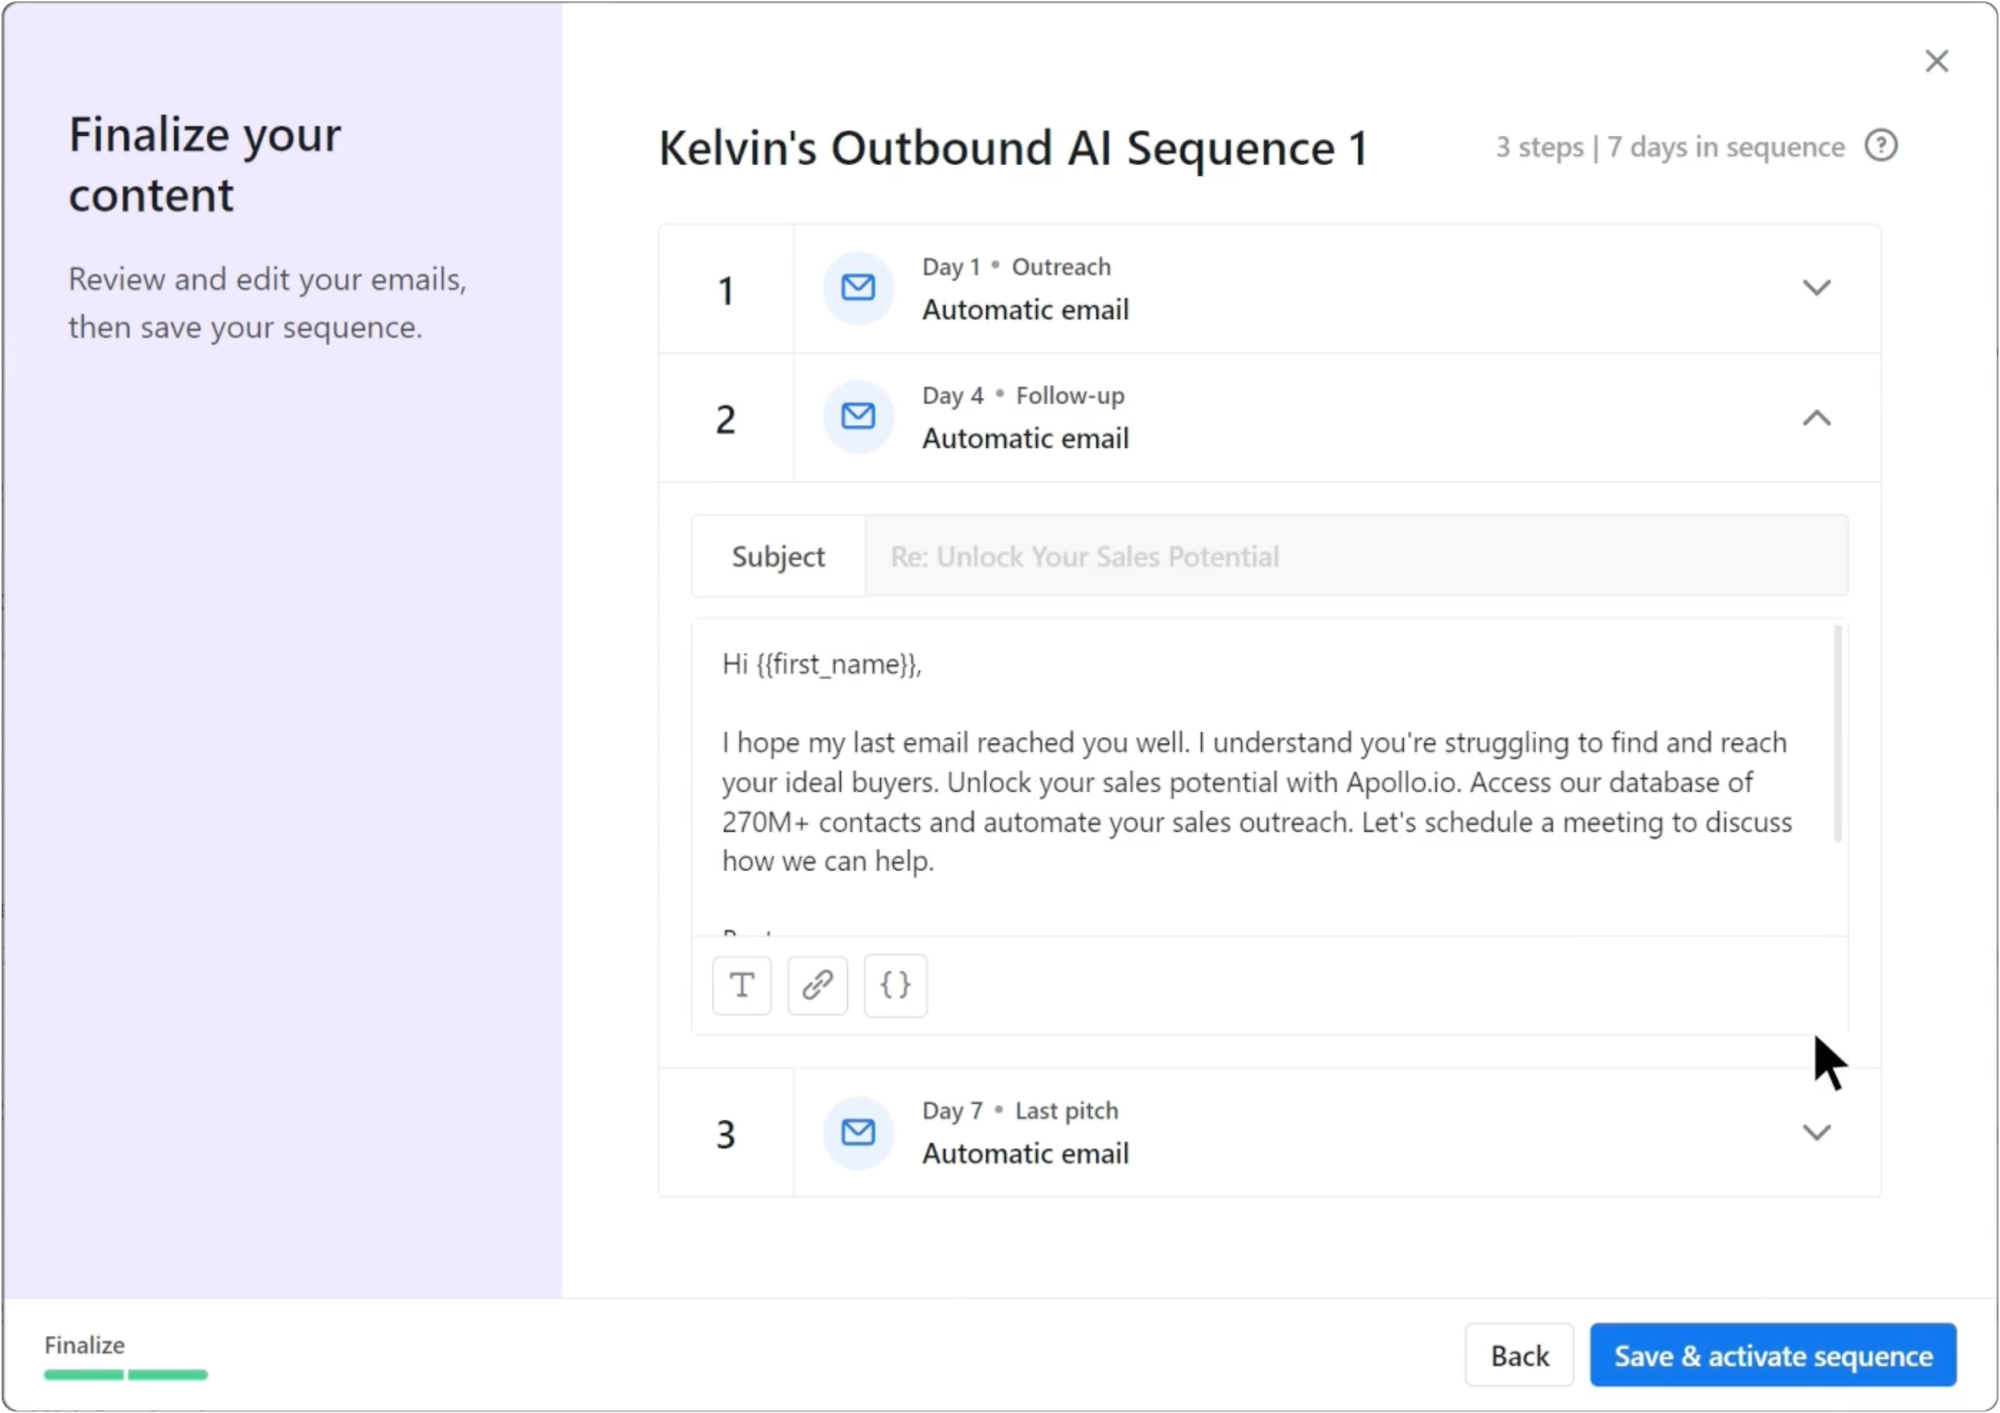Click the Back button
The image size is (2000, 1413).
pyautogui.click(x=1519, y=1355)
